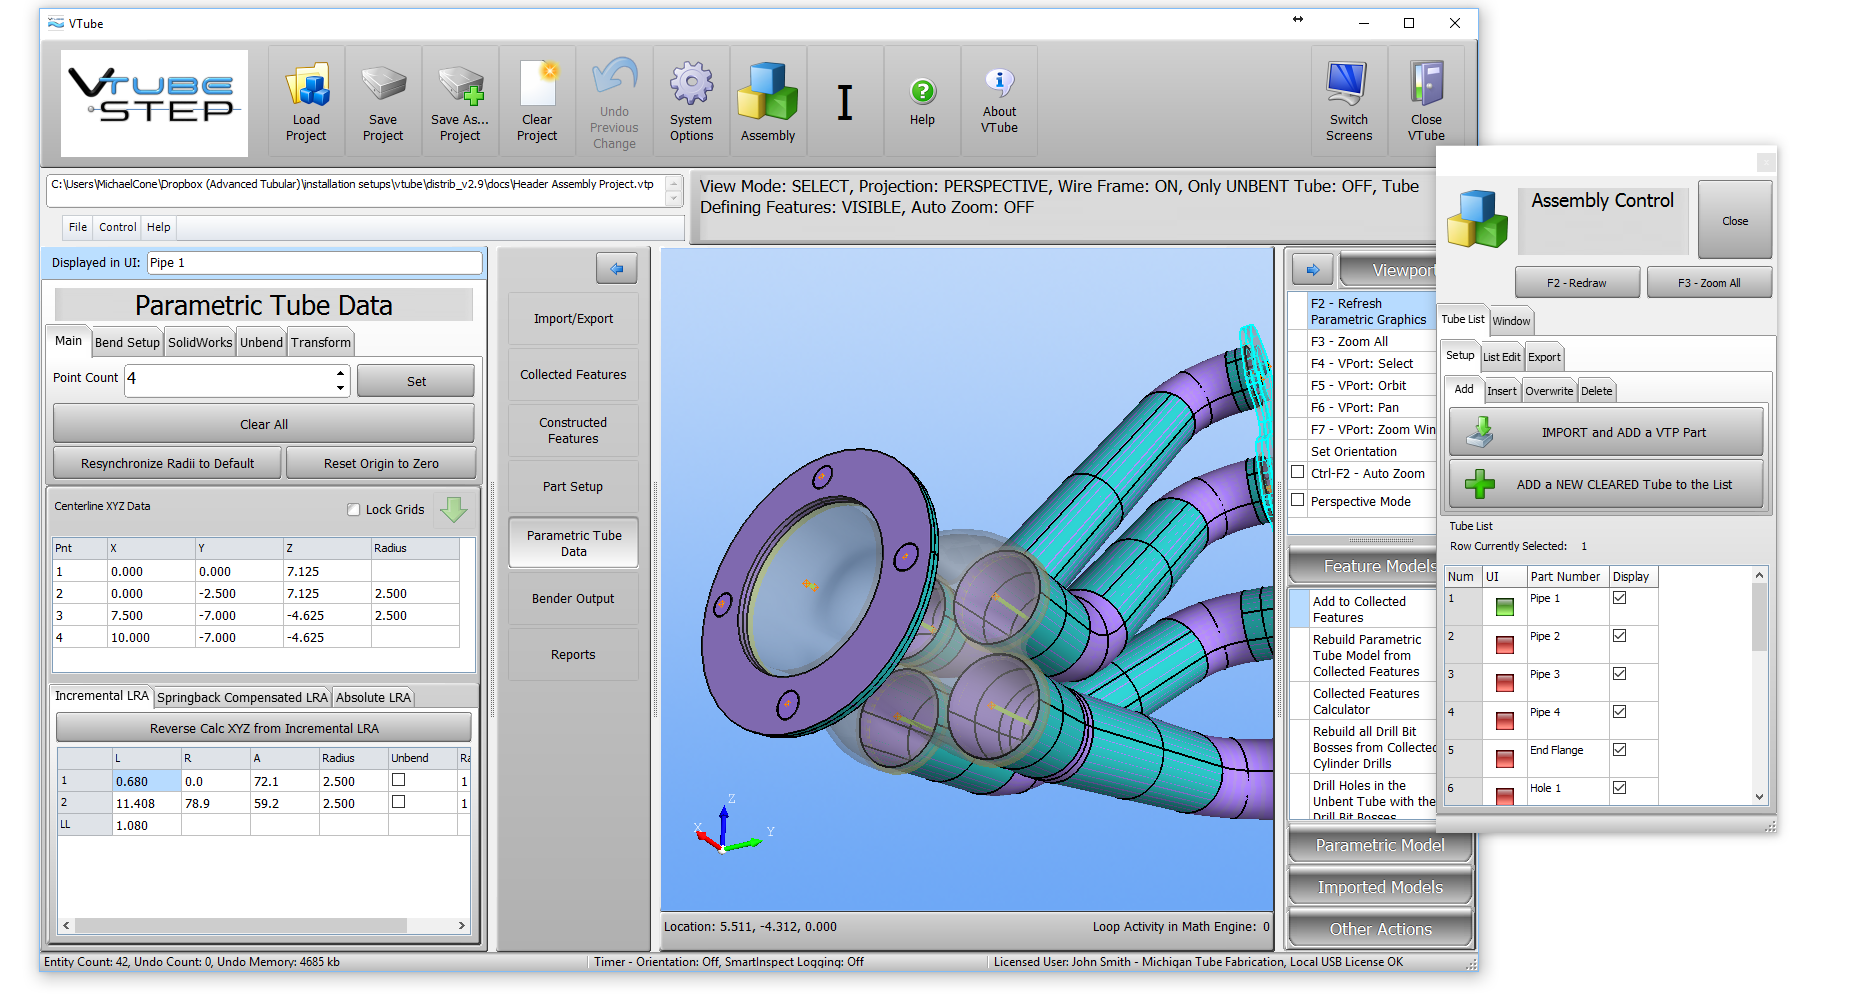Expand the Other Actions section
The height and width of the screenshot is (996, 1852).
coord(1380,929)
